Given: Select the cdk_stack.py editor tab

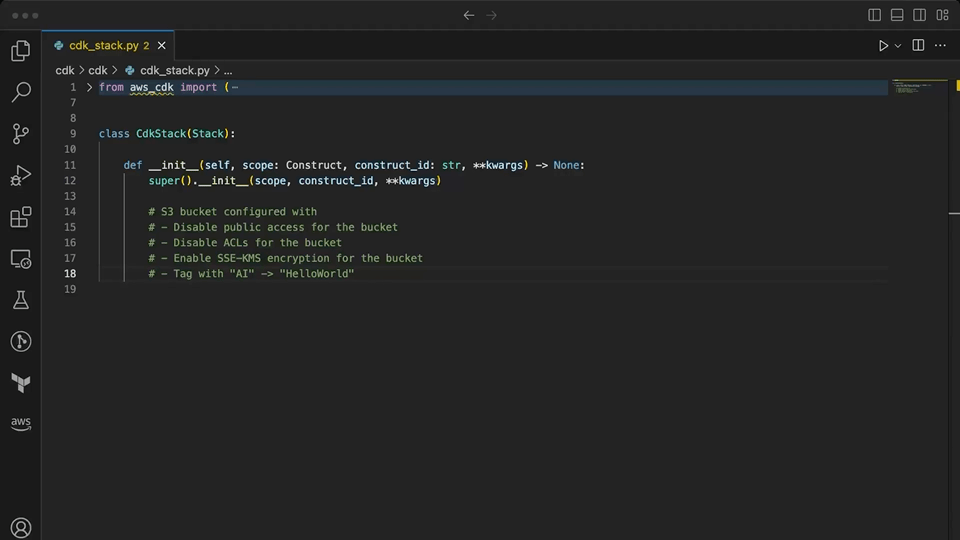Looking at the screenshot, I should coord(103,46).
